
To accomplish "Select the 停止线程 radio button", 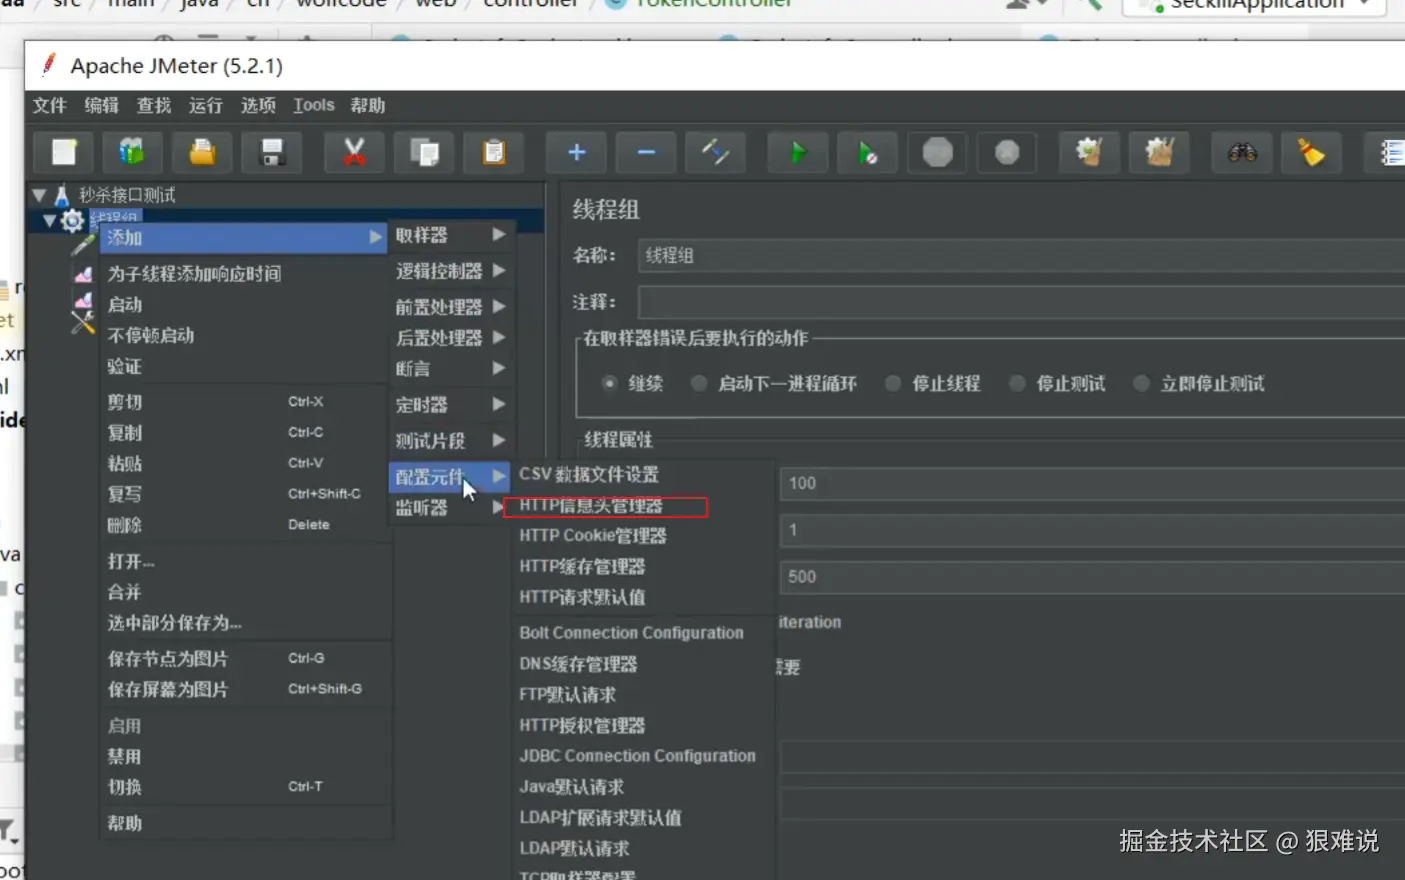I will coord(893,383).
